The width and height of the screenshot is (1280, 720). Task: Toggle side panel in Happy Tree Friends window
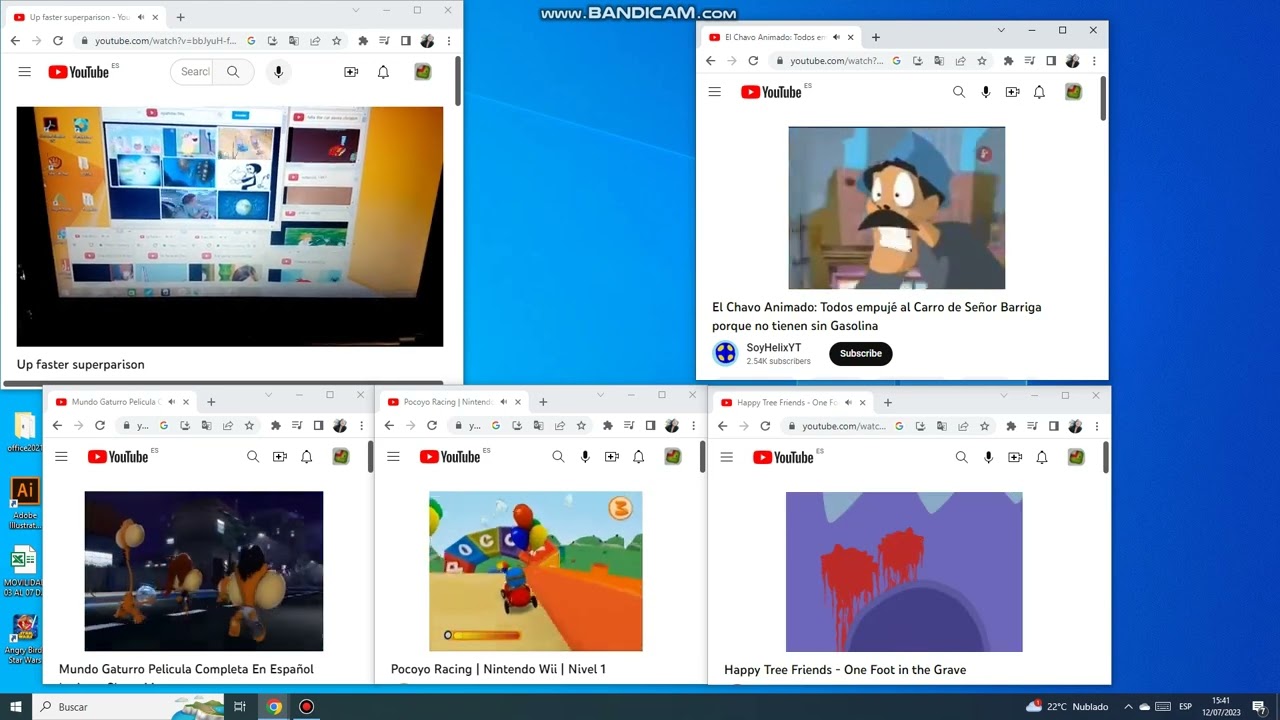1054,426
